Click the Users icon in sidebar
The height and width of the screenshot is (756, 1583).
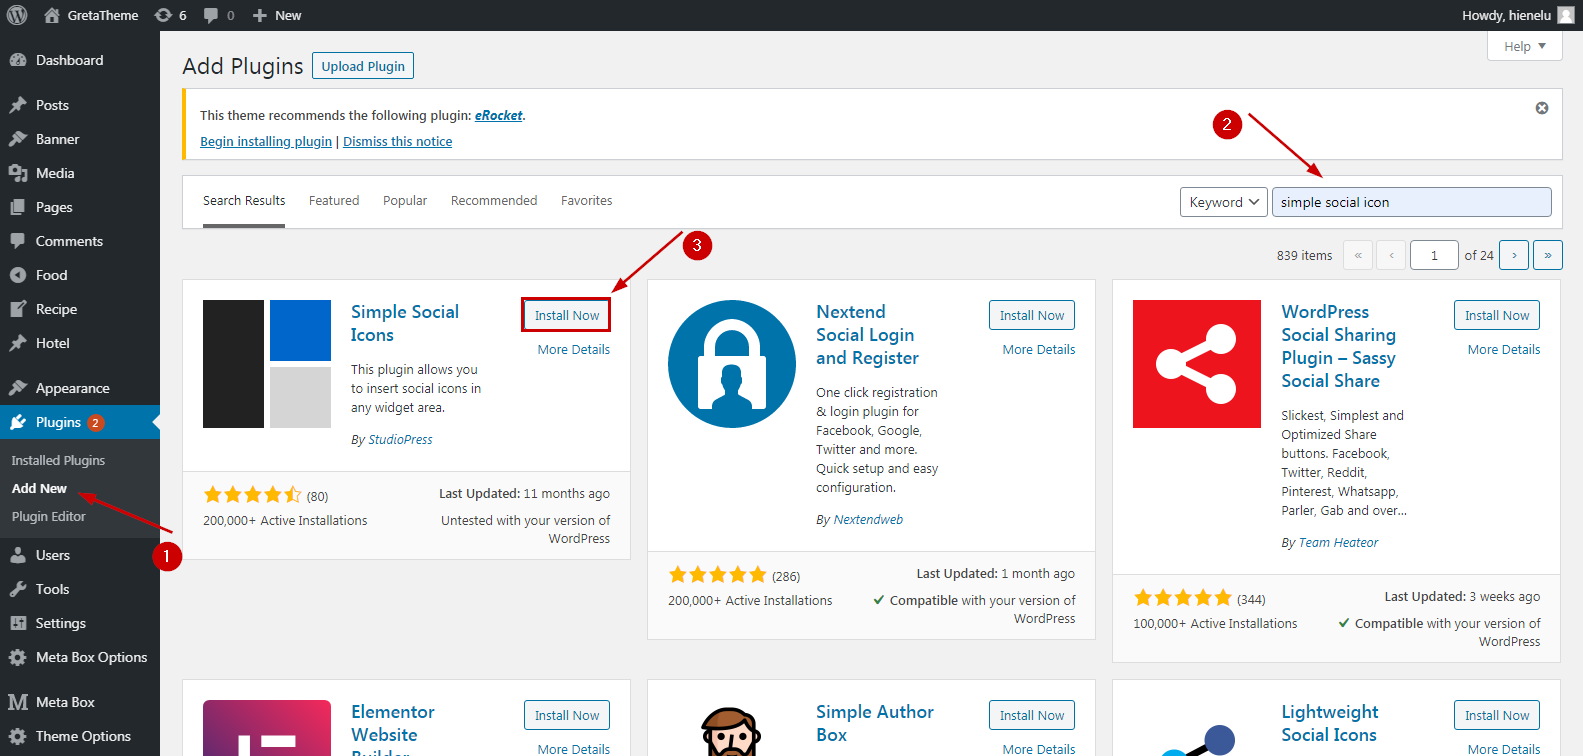pos(18,555)
